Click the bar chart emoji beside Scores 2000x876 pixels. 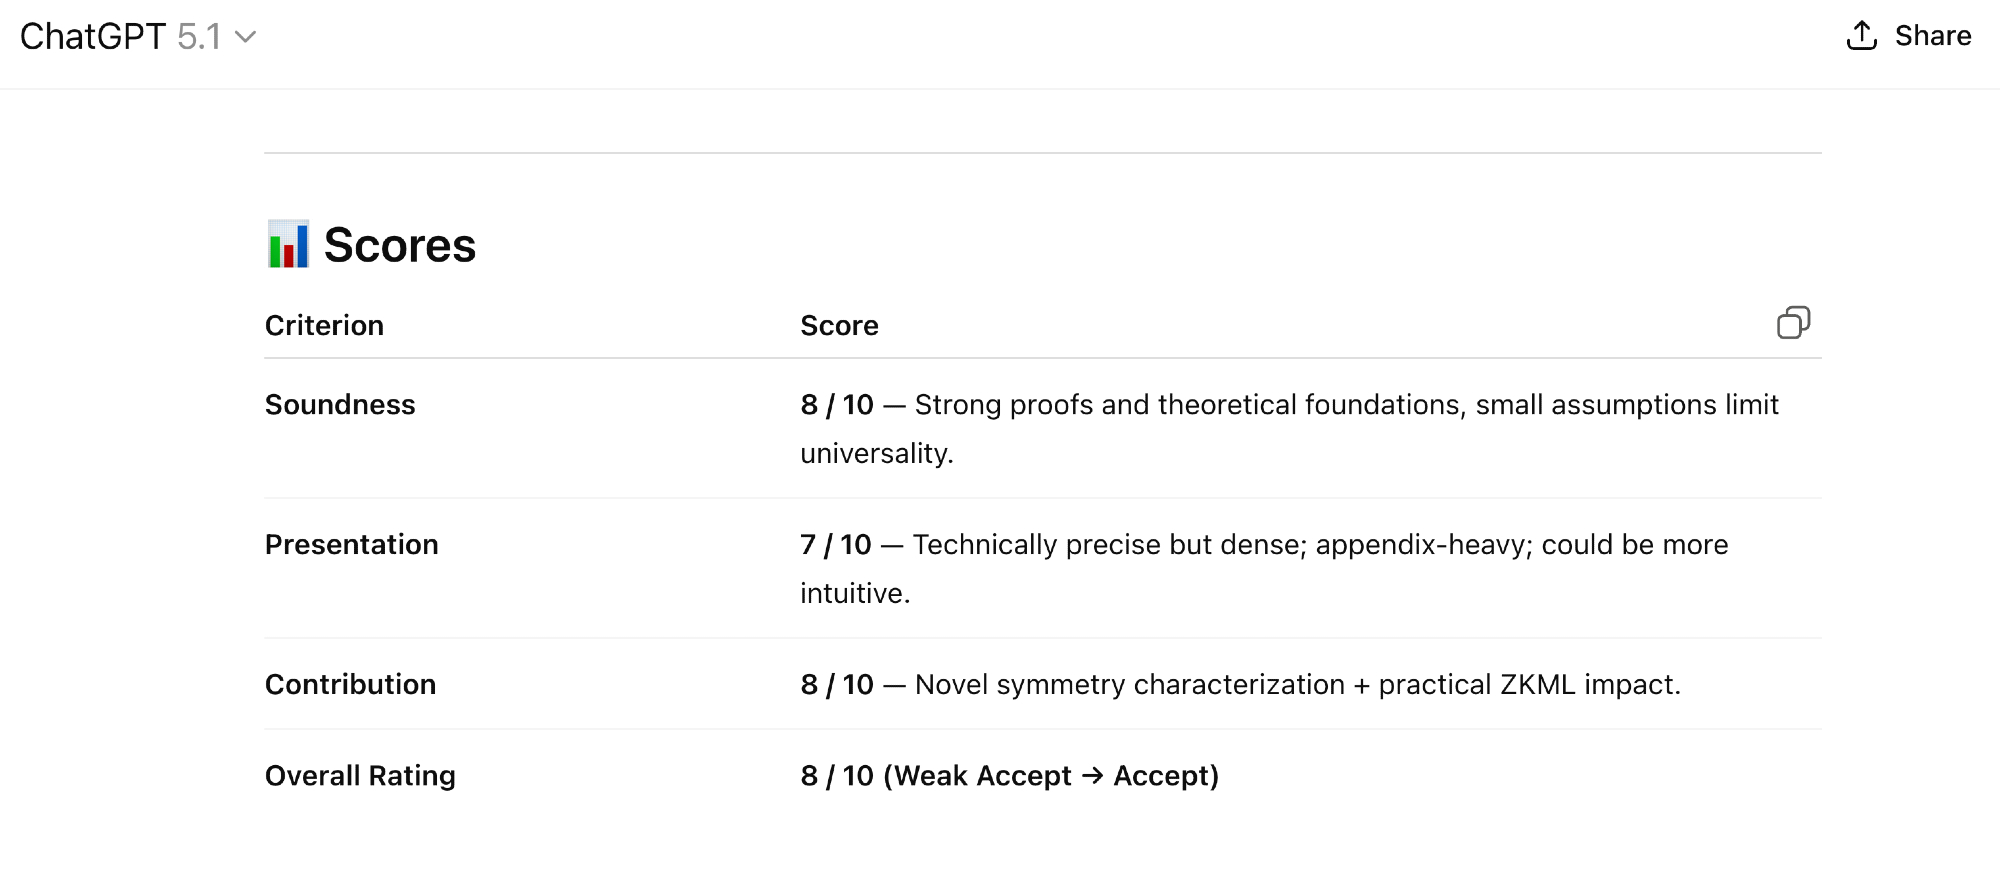(288, 245)
